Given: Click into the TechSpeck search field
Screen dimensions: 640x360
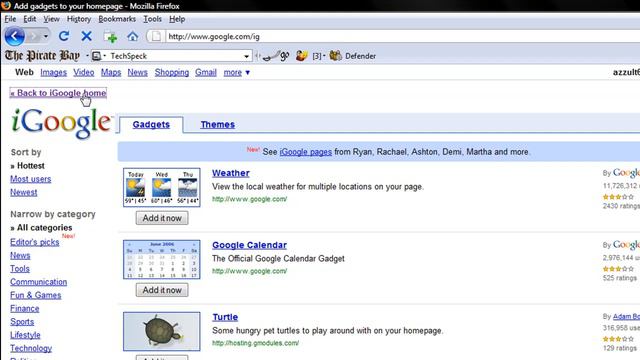Looking at the screenshot, I should pyautogui.click(x=176, y=56).
